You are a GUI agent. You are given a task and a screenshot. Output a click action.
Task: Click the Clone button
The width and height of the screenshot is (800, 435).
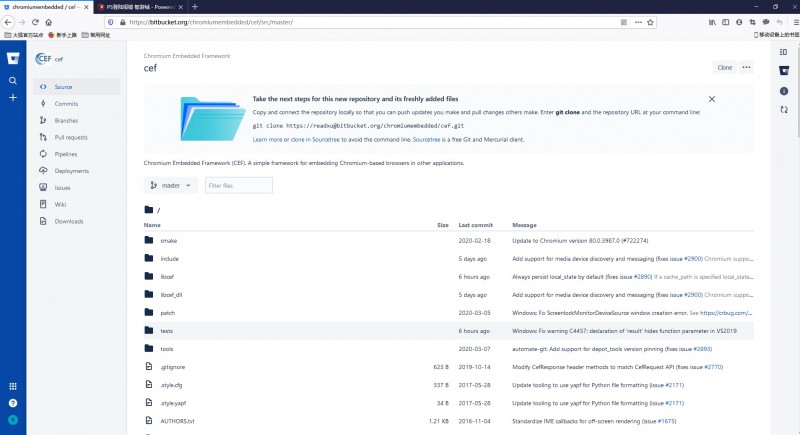724,67
